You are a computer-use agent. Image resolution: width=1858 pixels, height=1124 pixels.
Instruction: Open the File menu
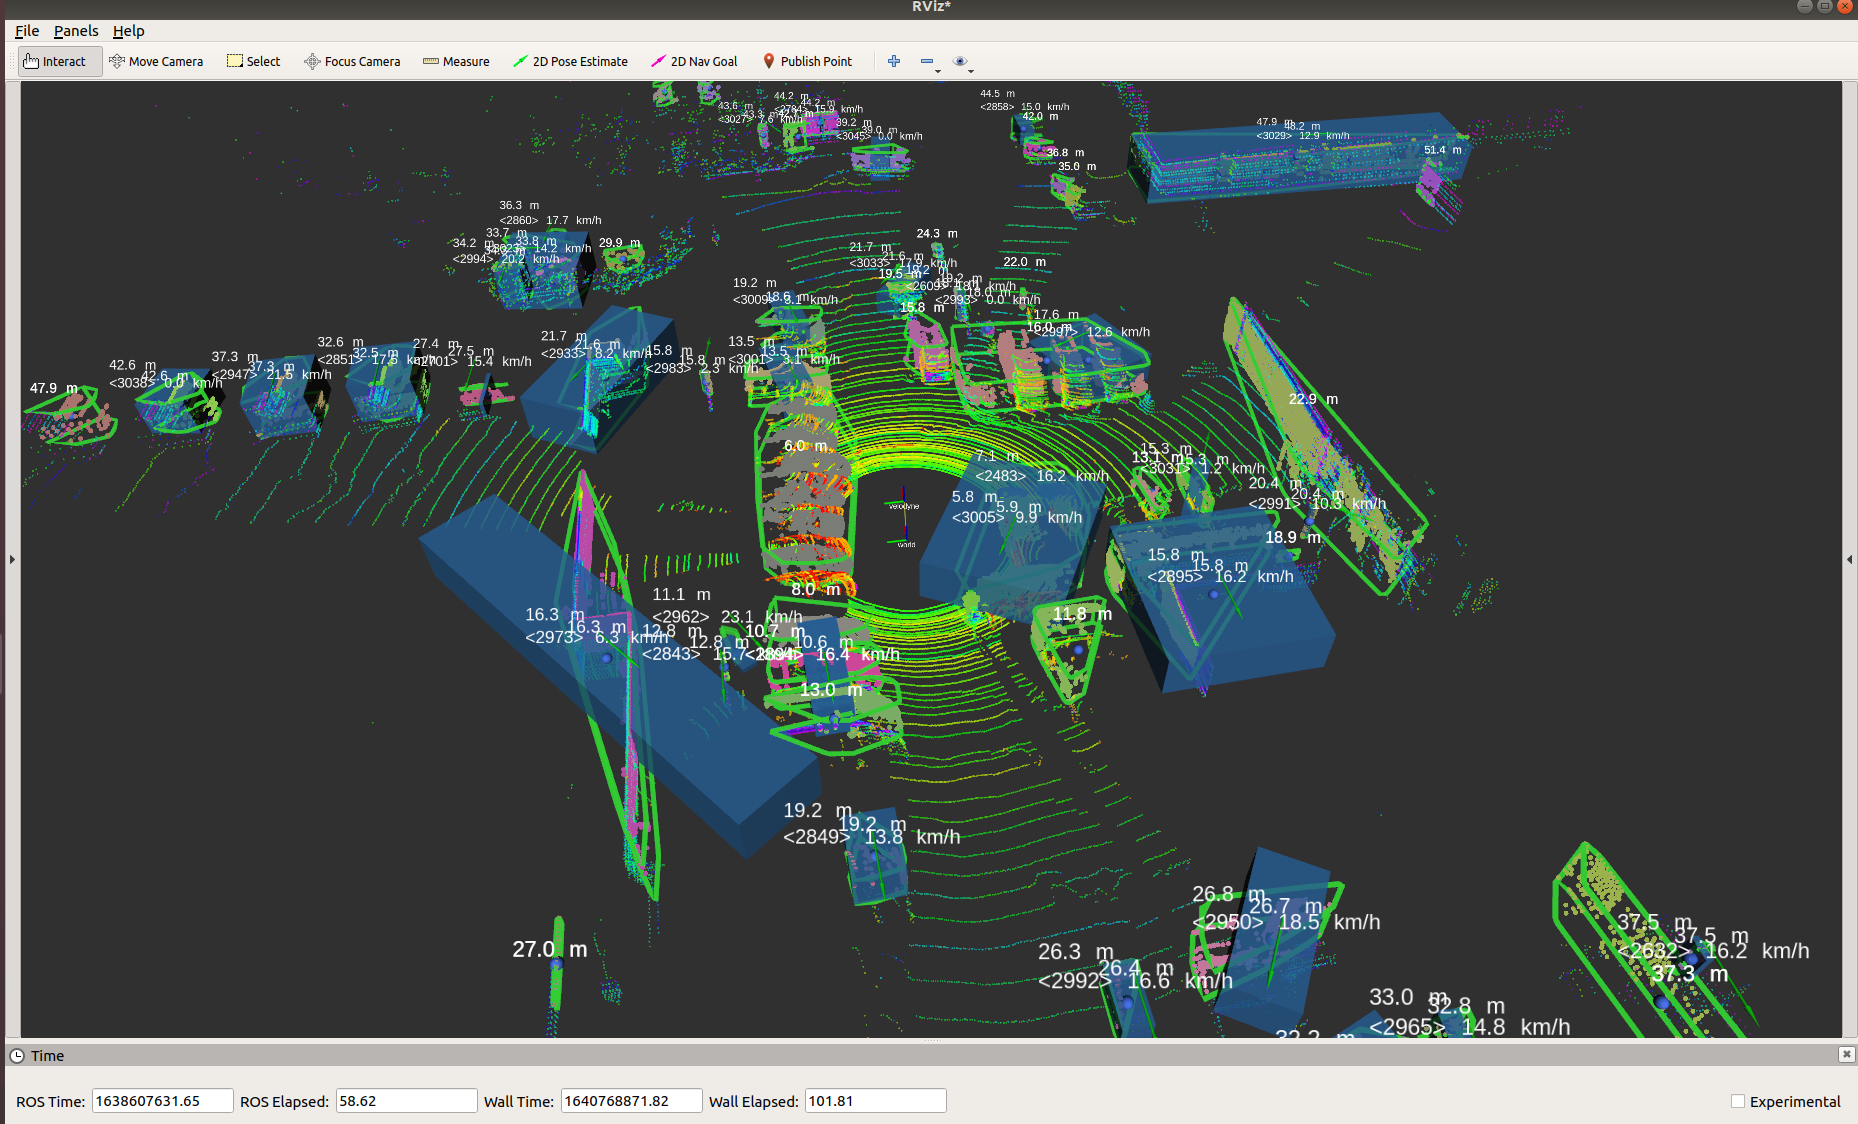tap(27, 31)
